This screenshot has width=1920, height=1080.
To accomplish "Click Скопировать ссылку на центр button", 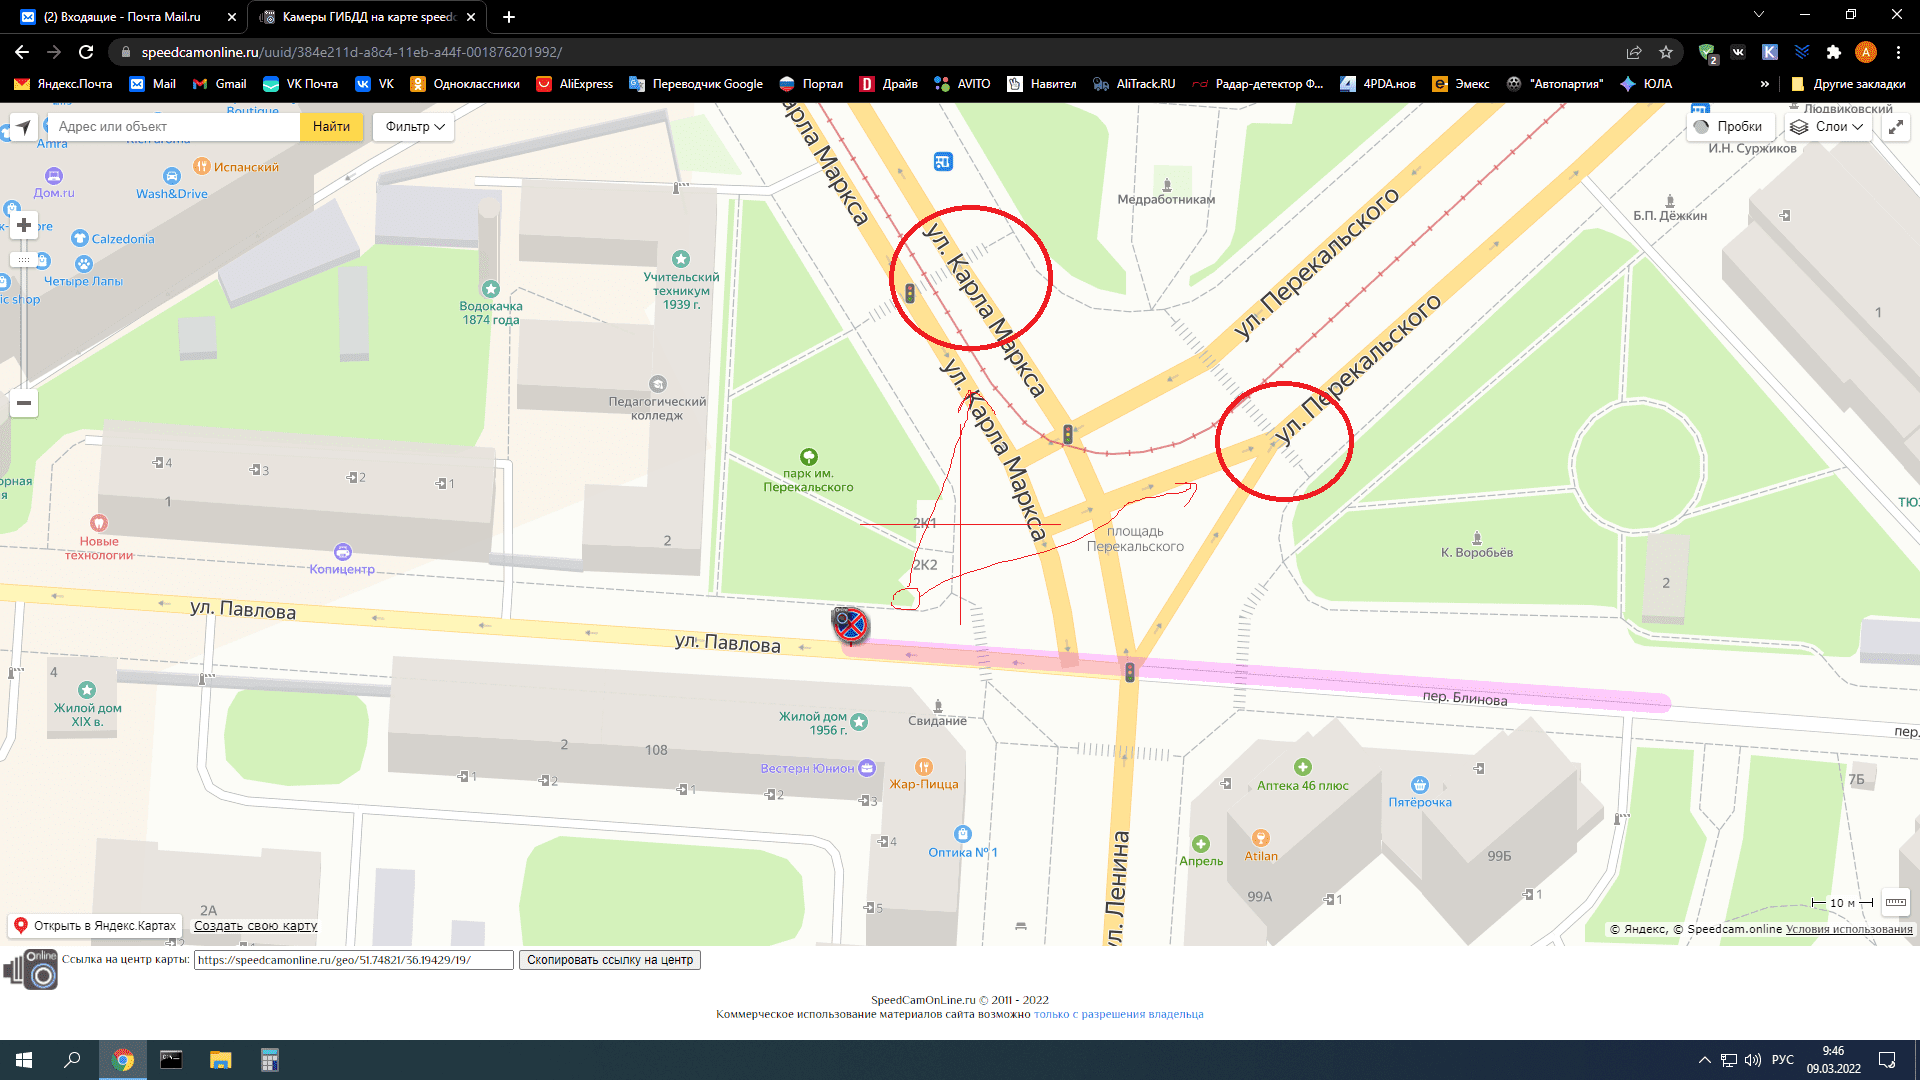I will [609, 960].
